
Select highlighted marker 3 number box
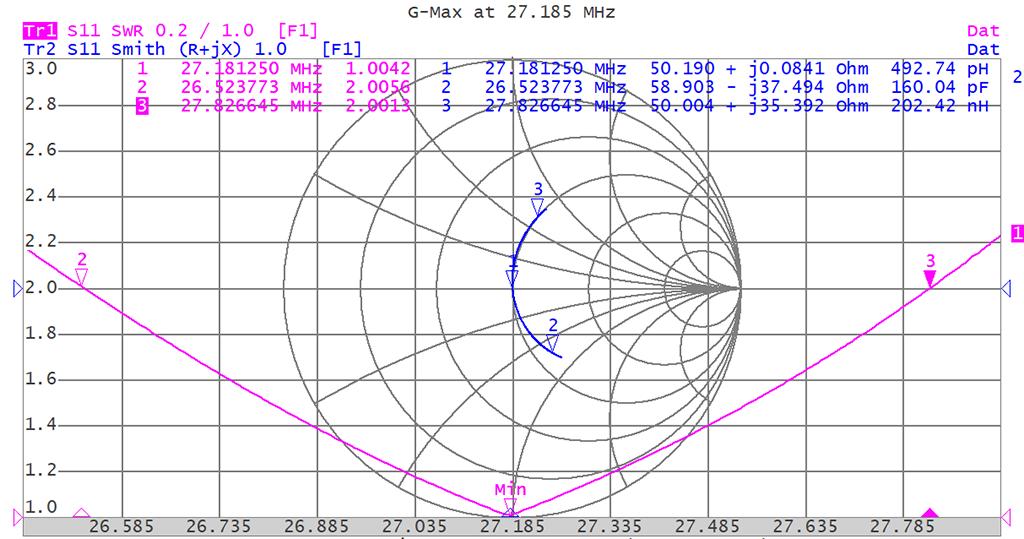pyautogui.click(x=142, y=106)
